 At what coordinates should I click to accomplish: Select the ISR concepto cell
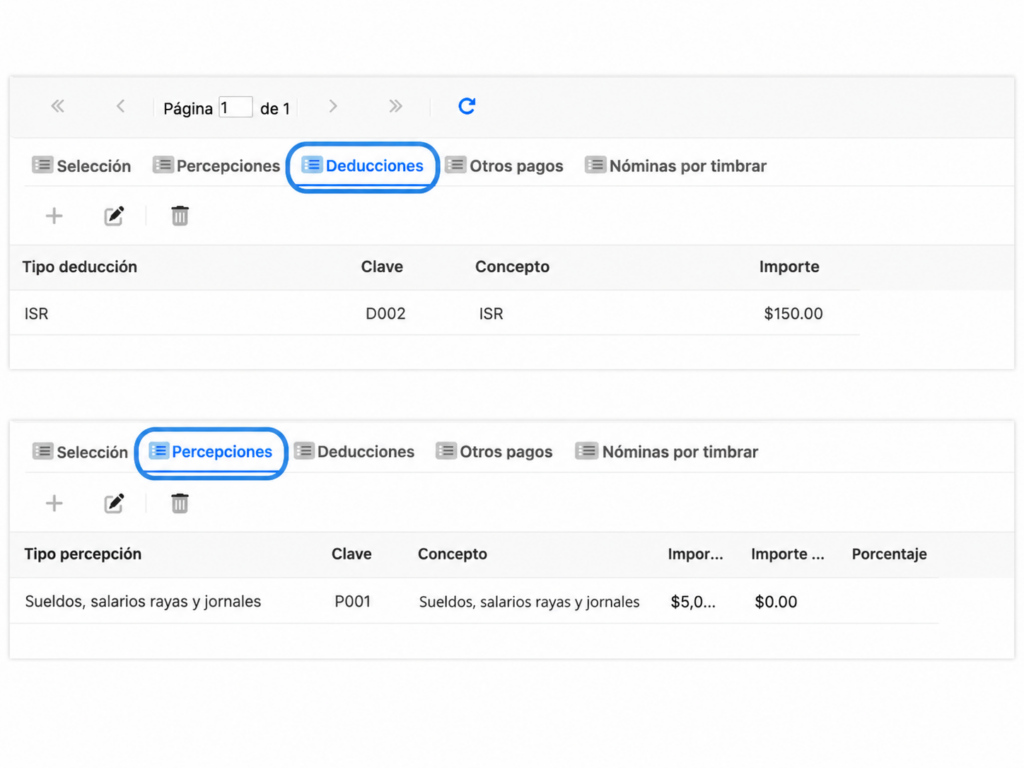491,314
